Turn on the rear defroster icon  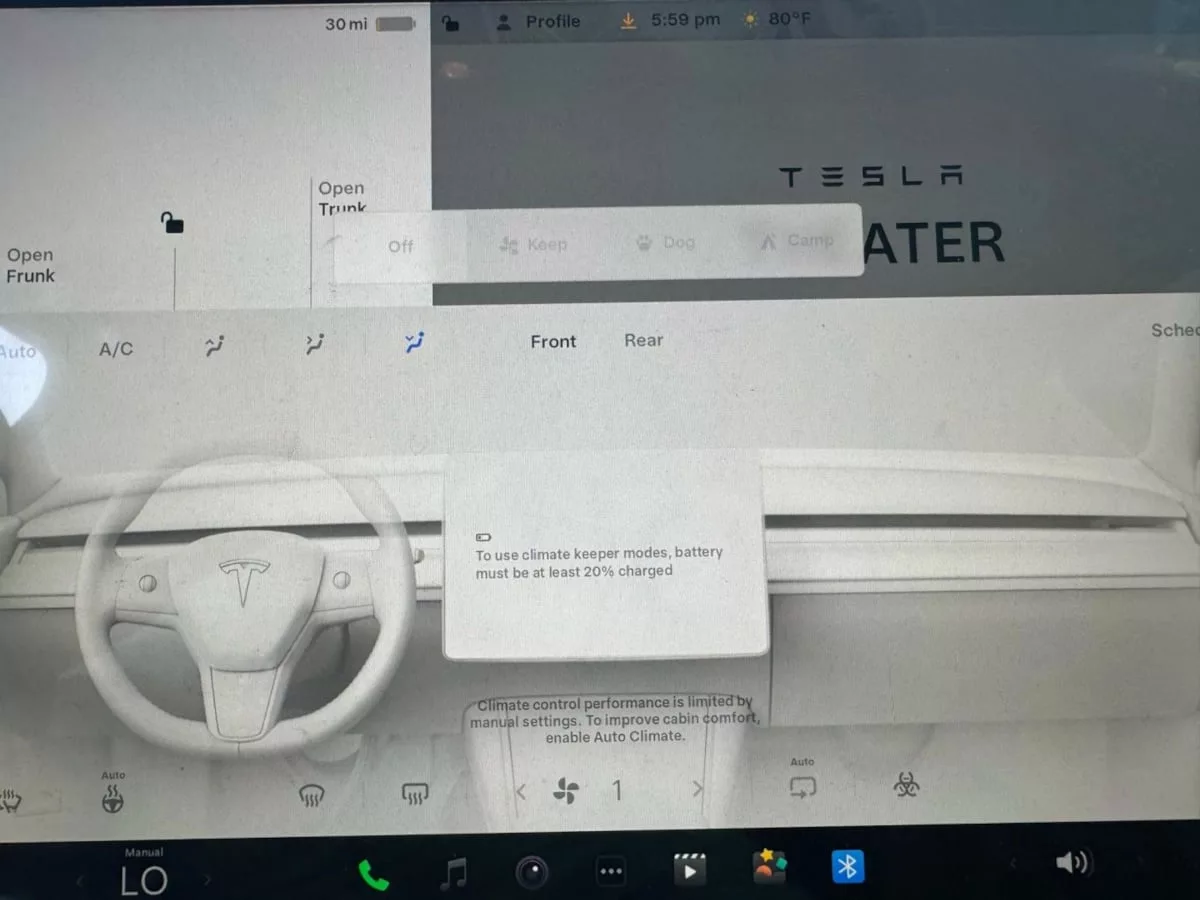tap(415, 794)
